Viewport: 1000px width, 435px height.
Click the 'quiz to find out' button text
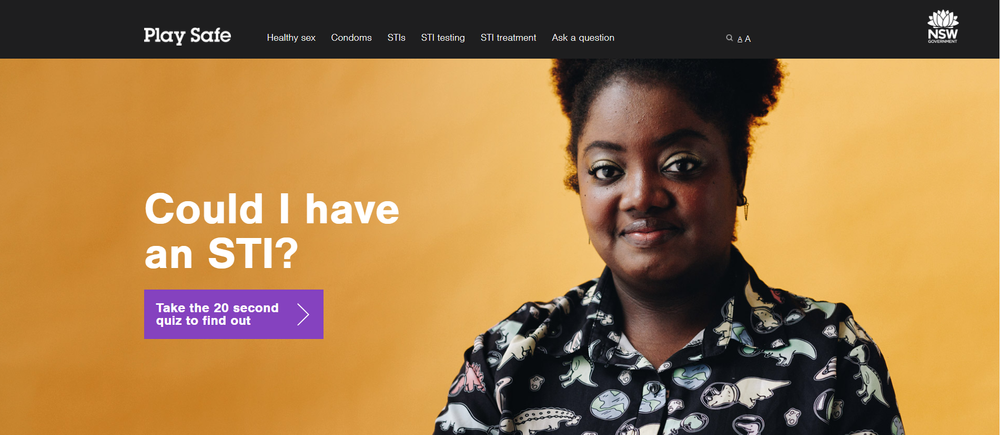click(203, 321)
